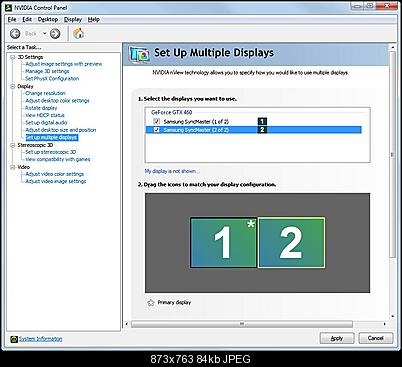Open Adjust desktop size and position
Viewport: 402px width, 367px height.
(61, 130)
